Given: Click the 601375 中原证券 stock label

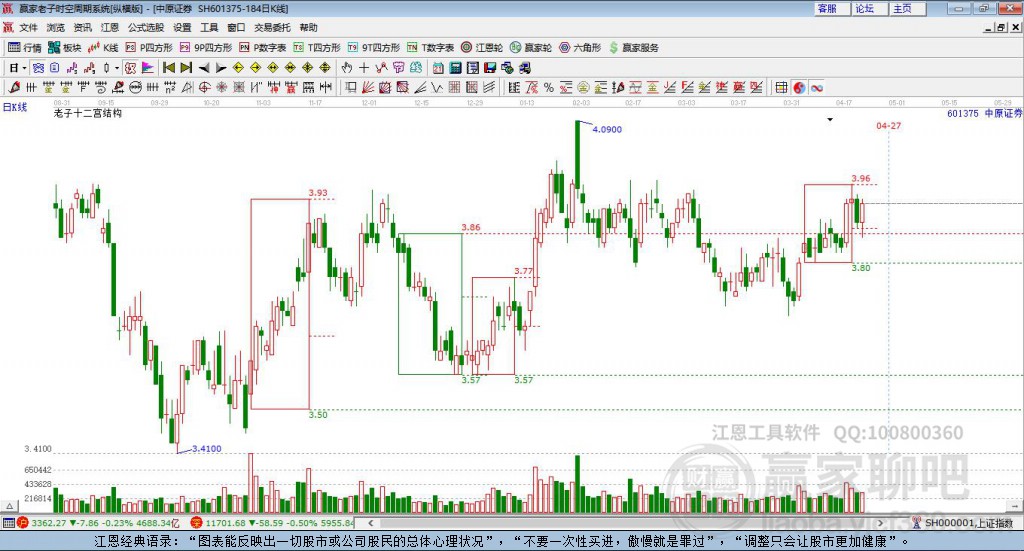Looking at the screenshot, I should pyautogui.click(x=984, y=114).
